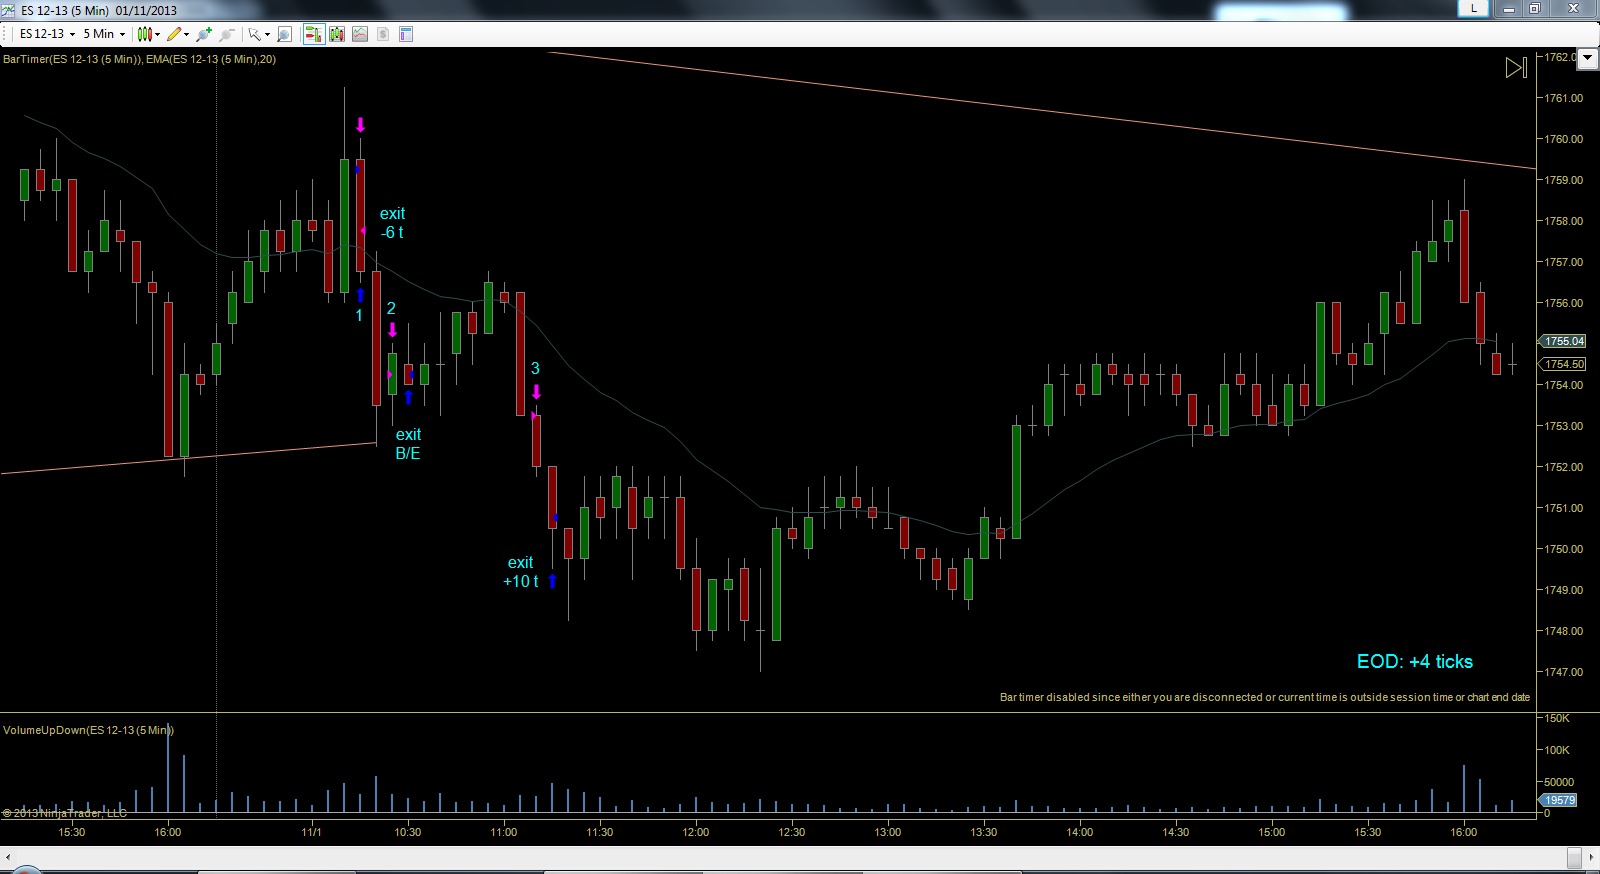Click the 100K volume axis label
The width and height of the screenshot is (1600, 874).
(x=1557, y=750)
